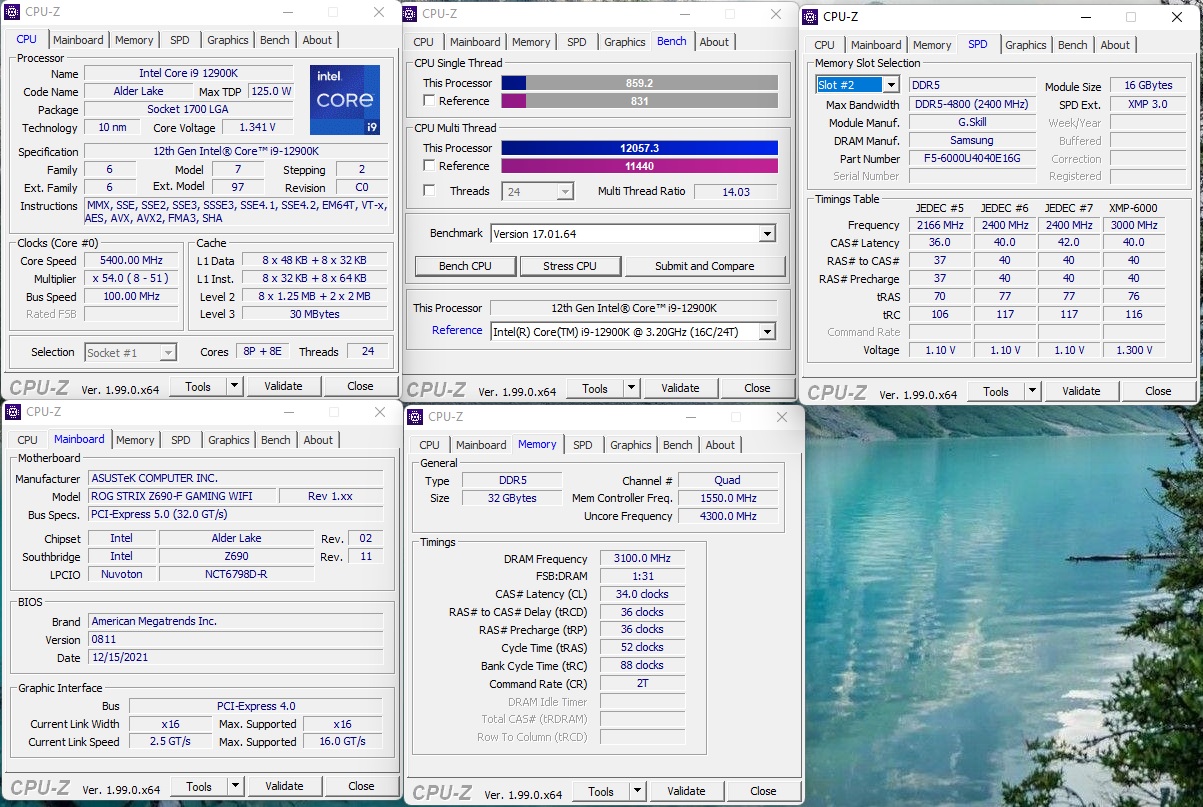1203x807 pixels.
Task: Open the CPU tab in SPD window
Action: [x=824, y=45]
